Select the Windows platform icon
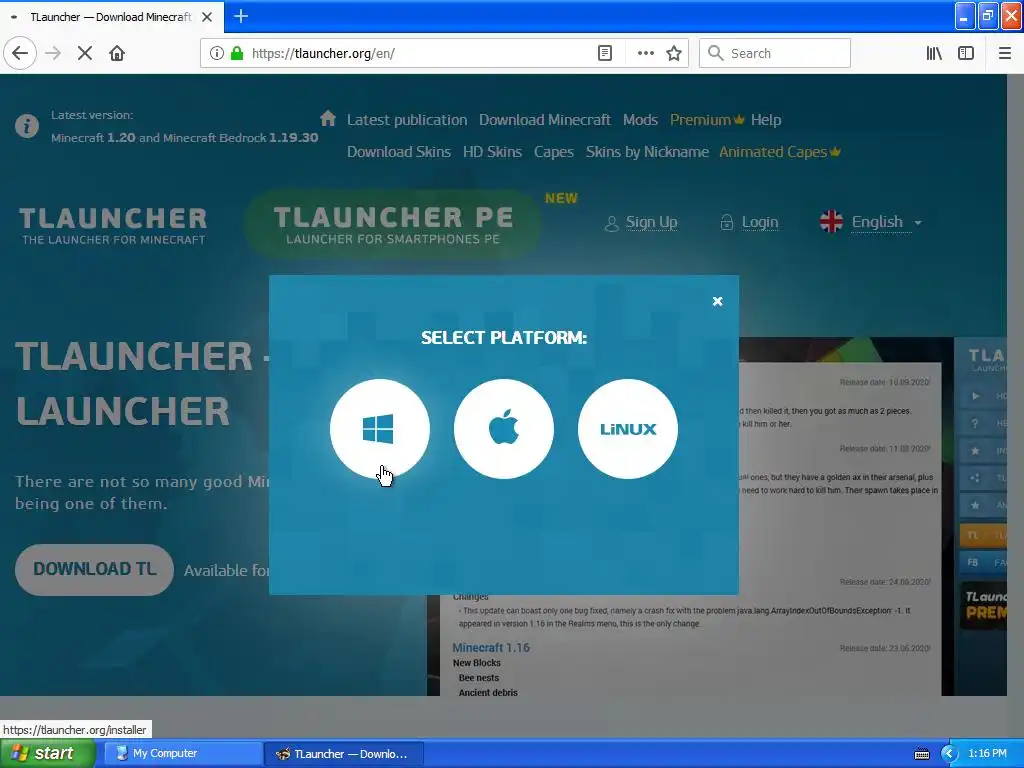The width and height of the screenshot is (1024, 768). pyautogui.click(x=379, y=429)
